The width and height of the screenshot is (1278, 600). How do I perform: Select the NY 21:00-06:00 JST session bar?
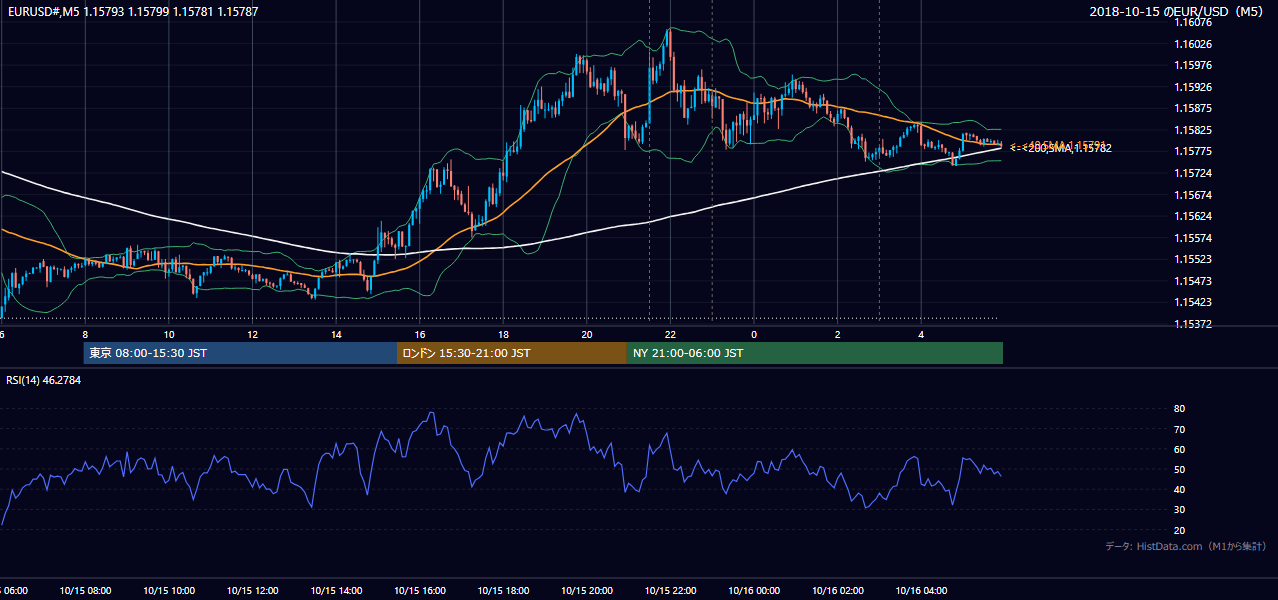[815, 353]
